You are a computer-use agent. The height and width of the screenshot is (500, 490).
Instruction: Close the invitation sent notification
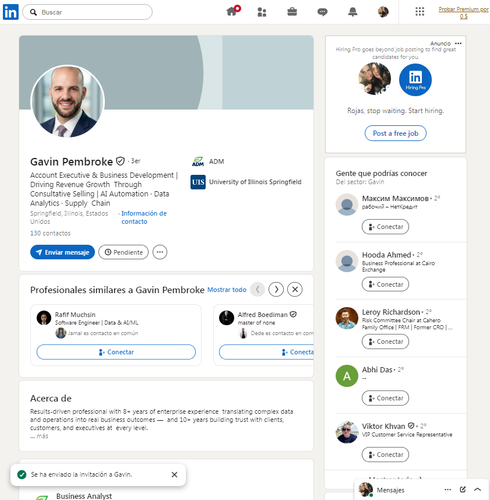[x=174, y=475]
